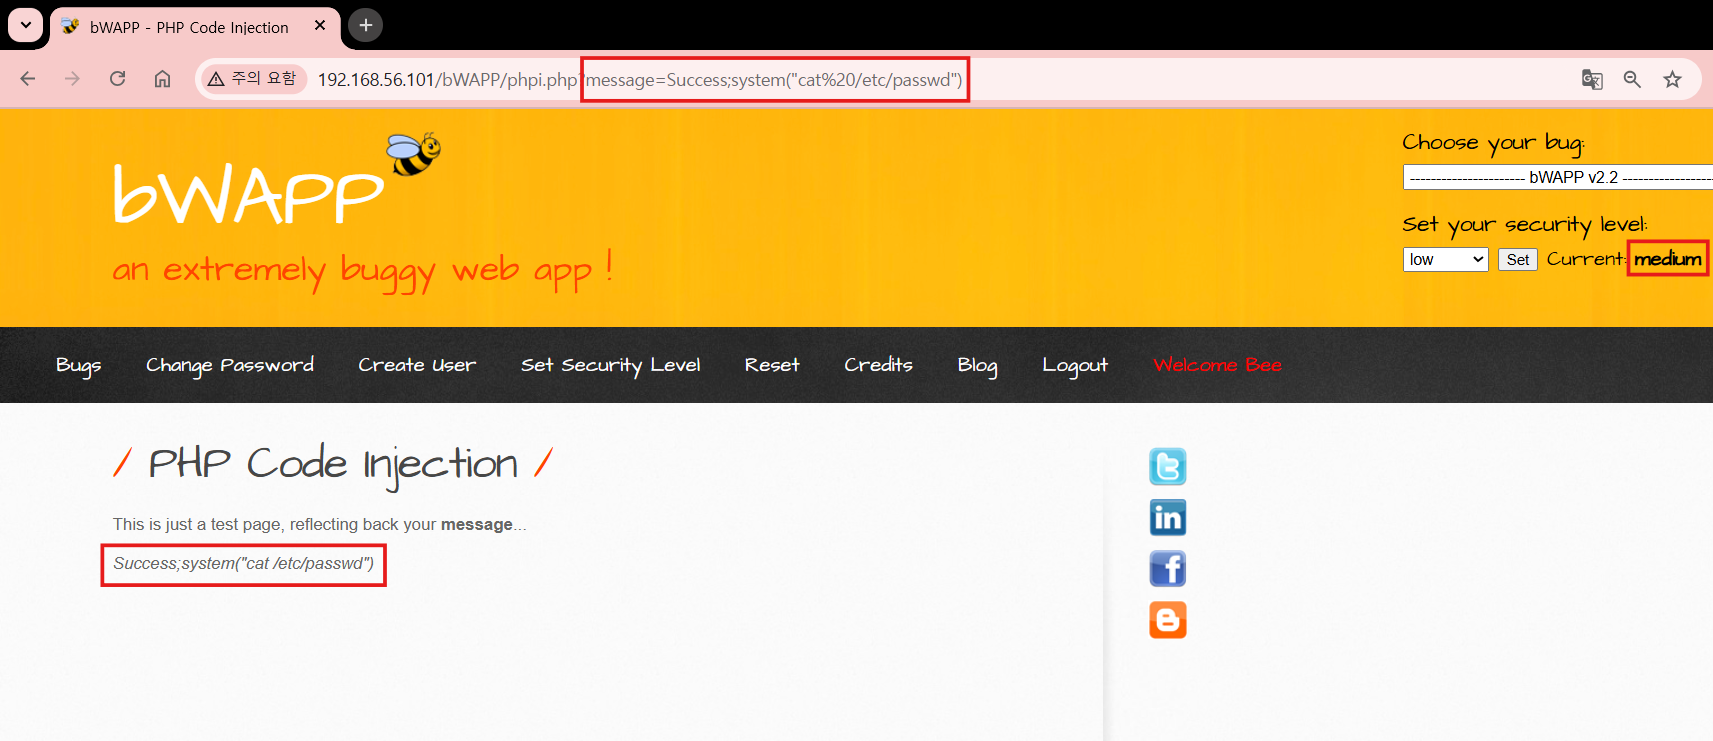Click the Reset menu item

pos(772,365)
